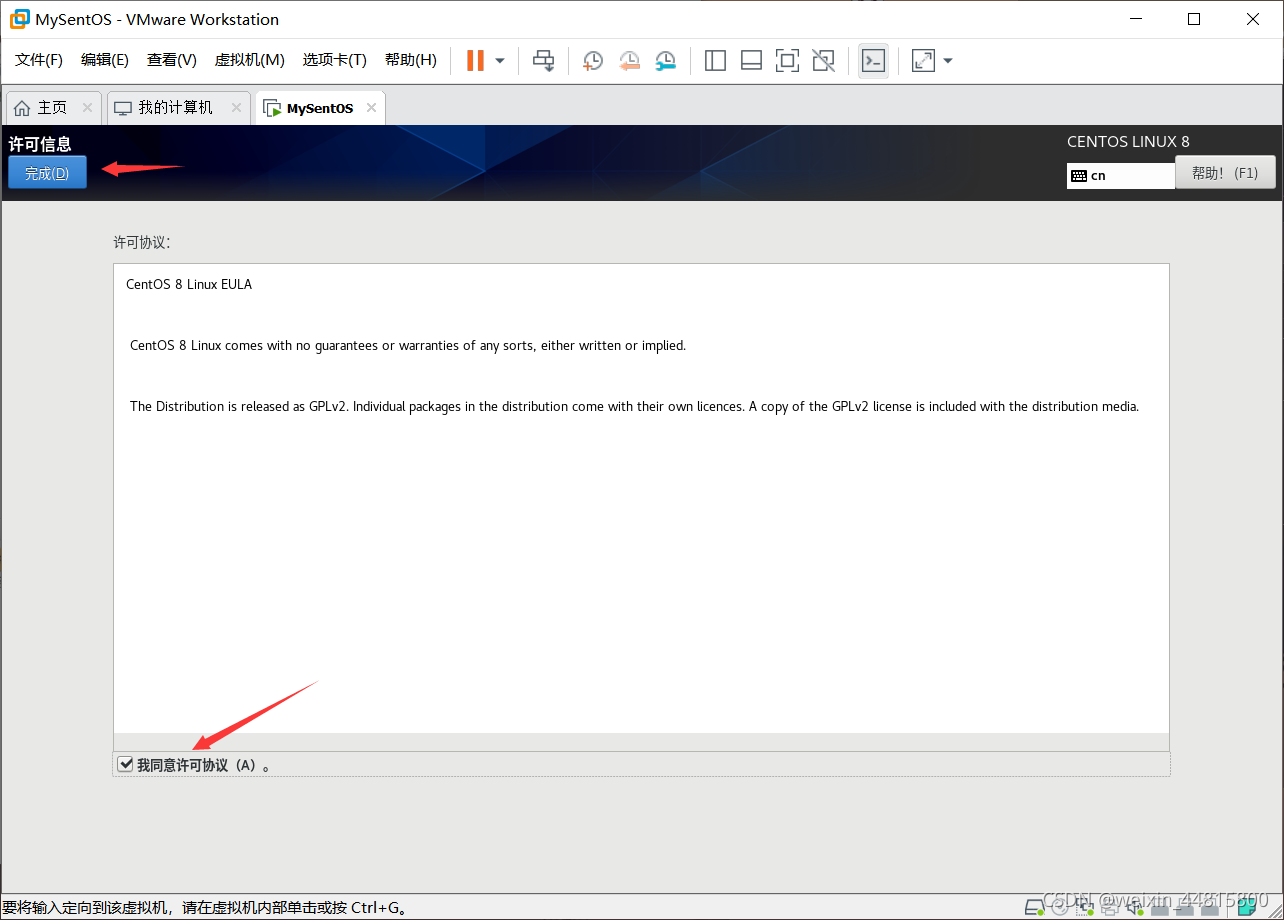Image resolution: width=1284 pixels, height=920 pixels.
Task: Maximize the VMware Workstation window
Action: coord(1194,19)
